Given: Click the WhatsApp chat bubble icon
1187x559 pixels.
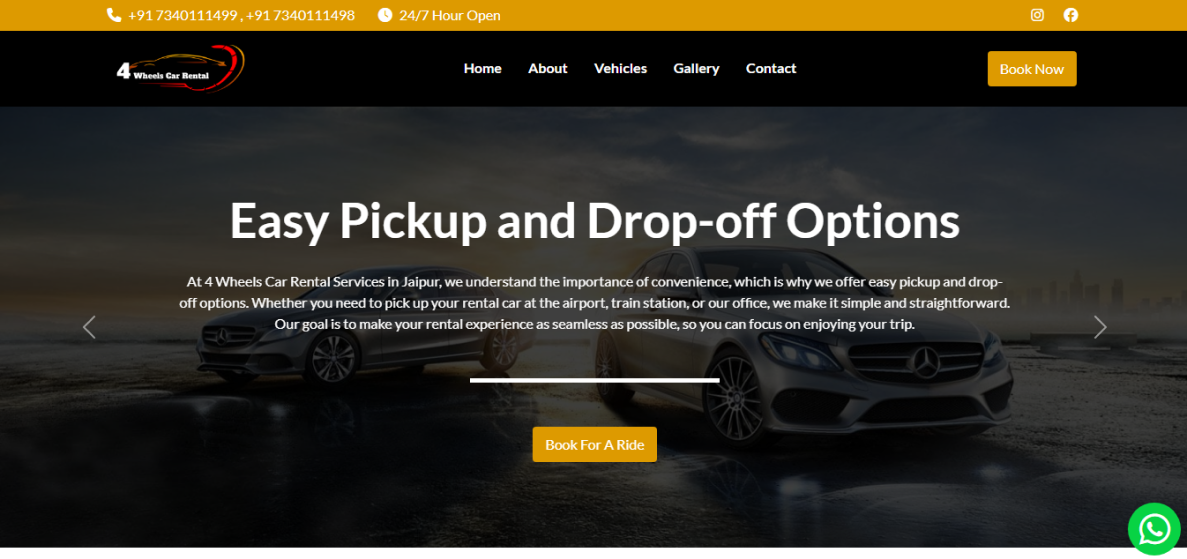Looking at the screenshot, I should pyautogui.click(x=1154, y=529).
